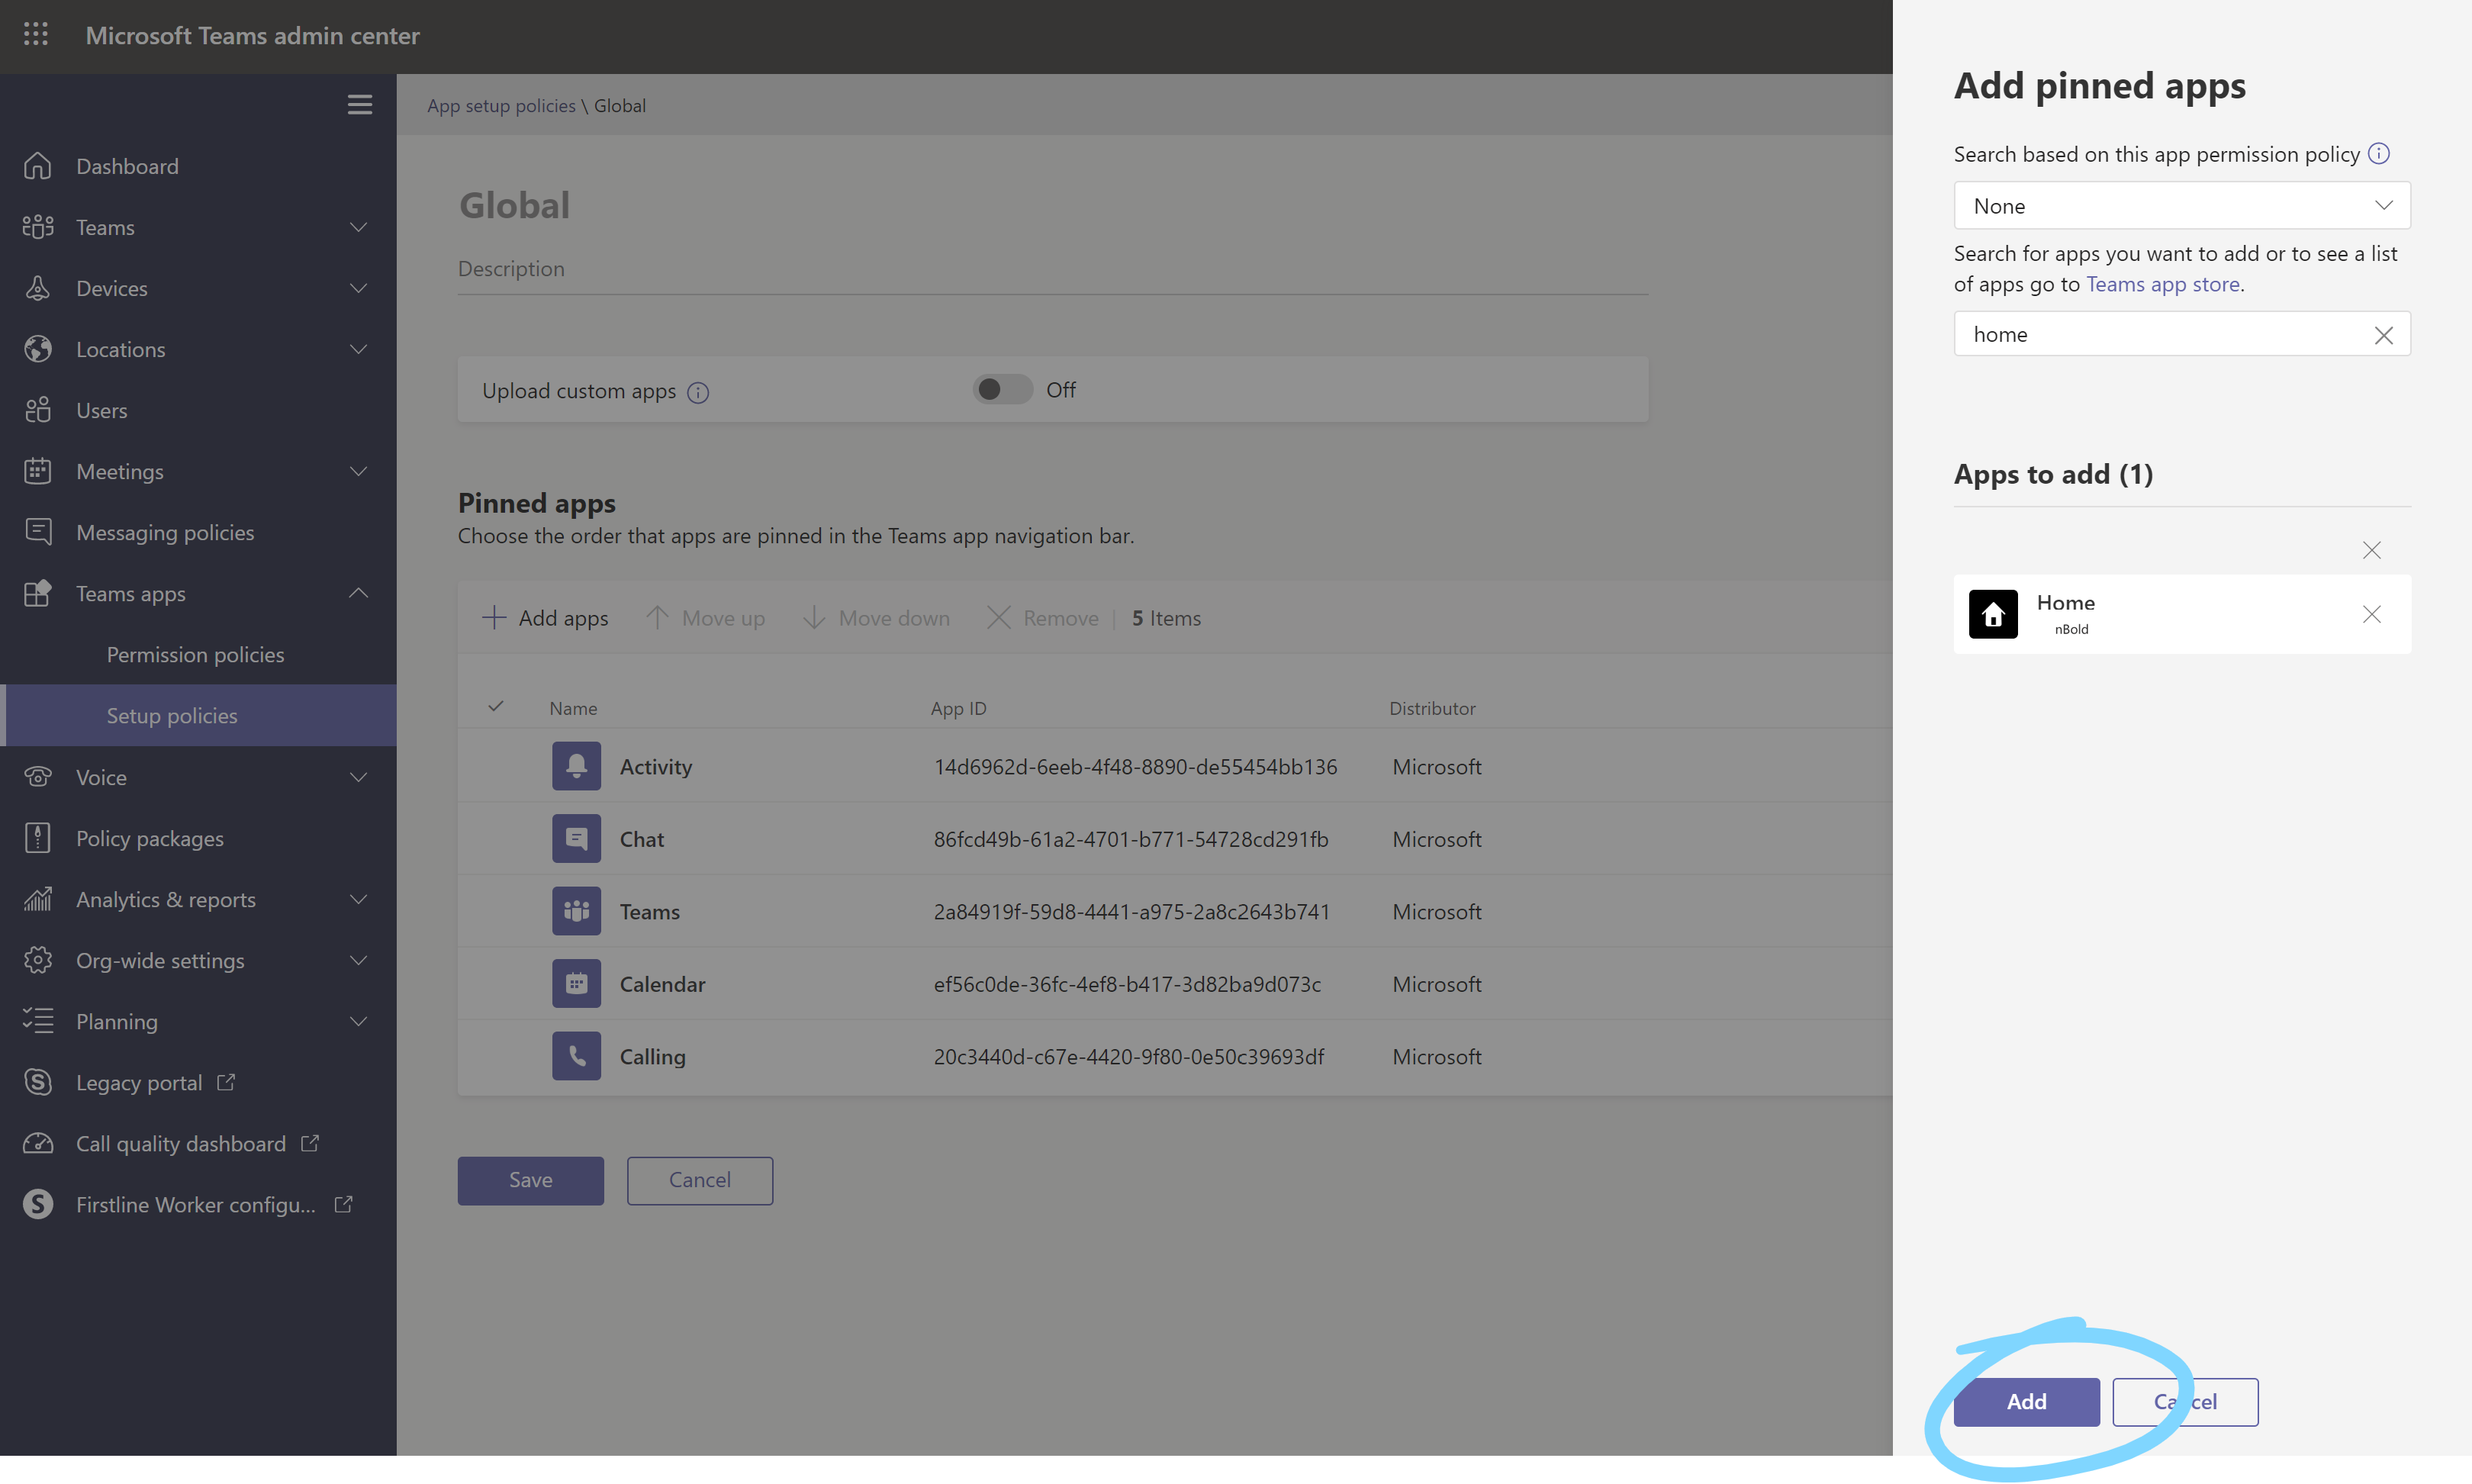Select Setup policies in sidebar
Screen dimensions: 2472x1484
(x=172, y=715)
